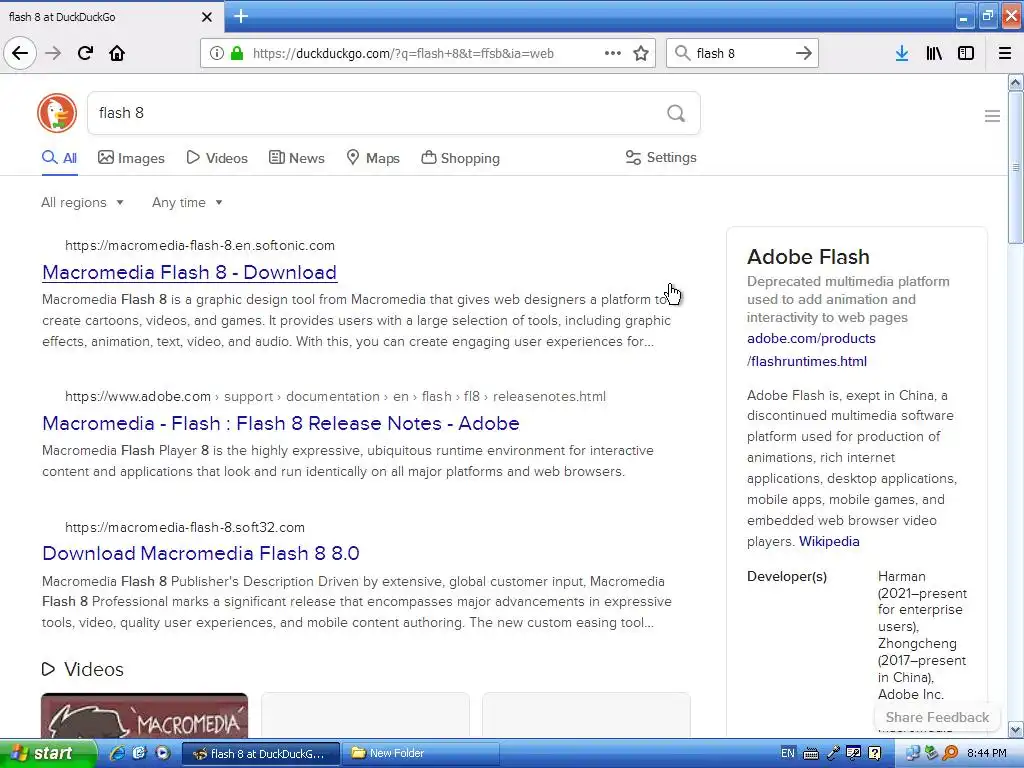Click the 8:44 PM system clock
This screenshot has height=768, width=1024.
coord(987,754)
